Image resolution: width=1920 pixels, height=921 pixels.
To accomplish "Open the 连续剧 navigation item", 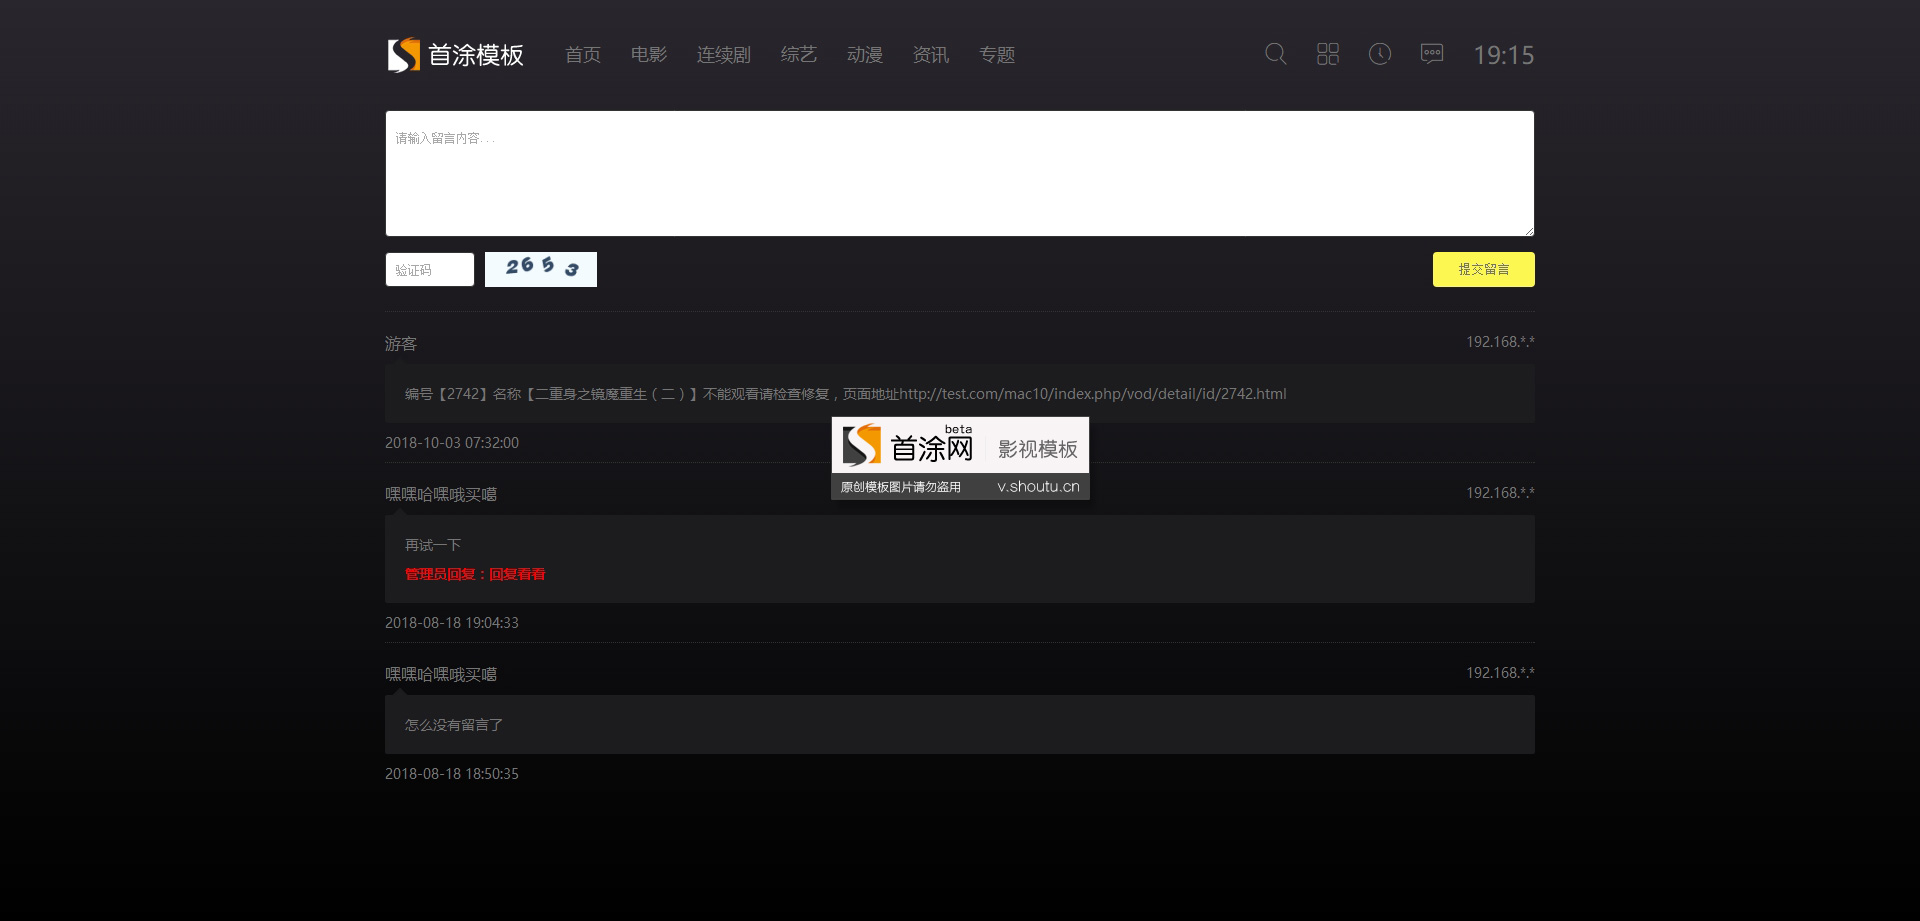I will pyautogui.click(x=724, y=55).
